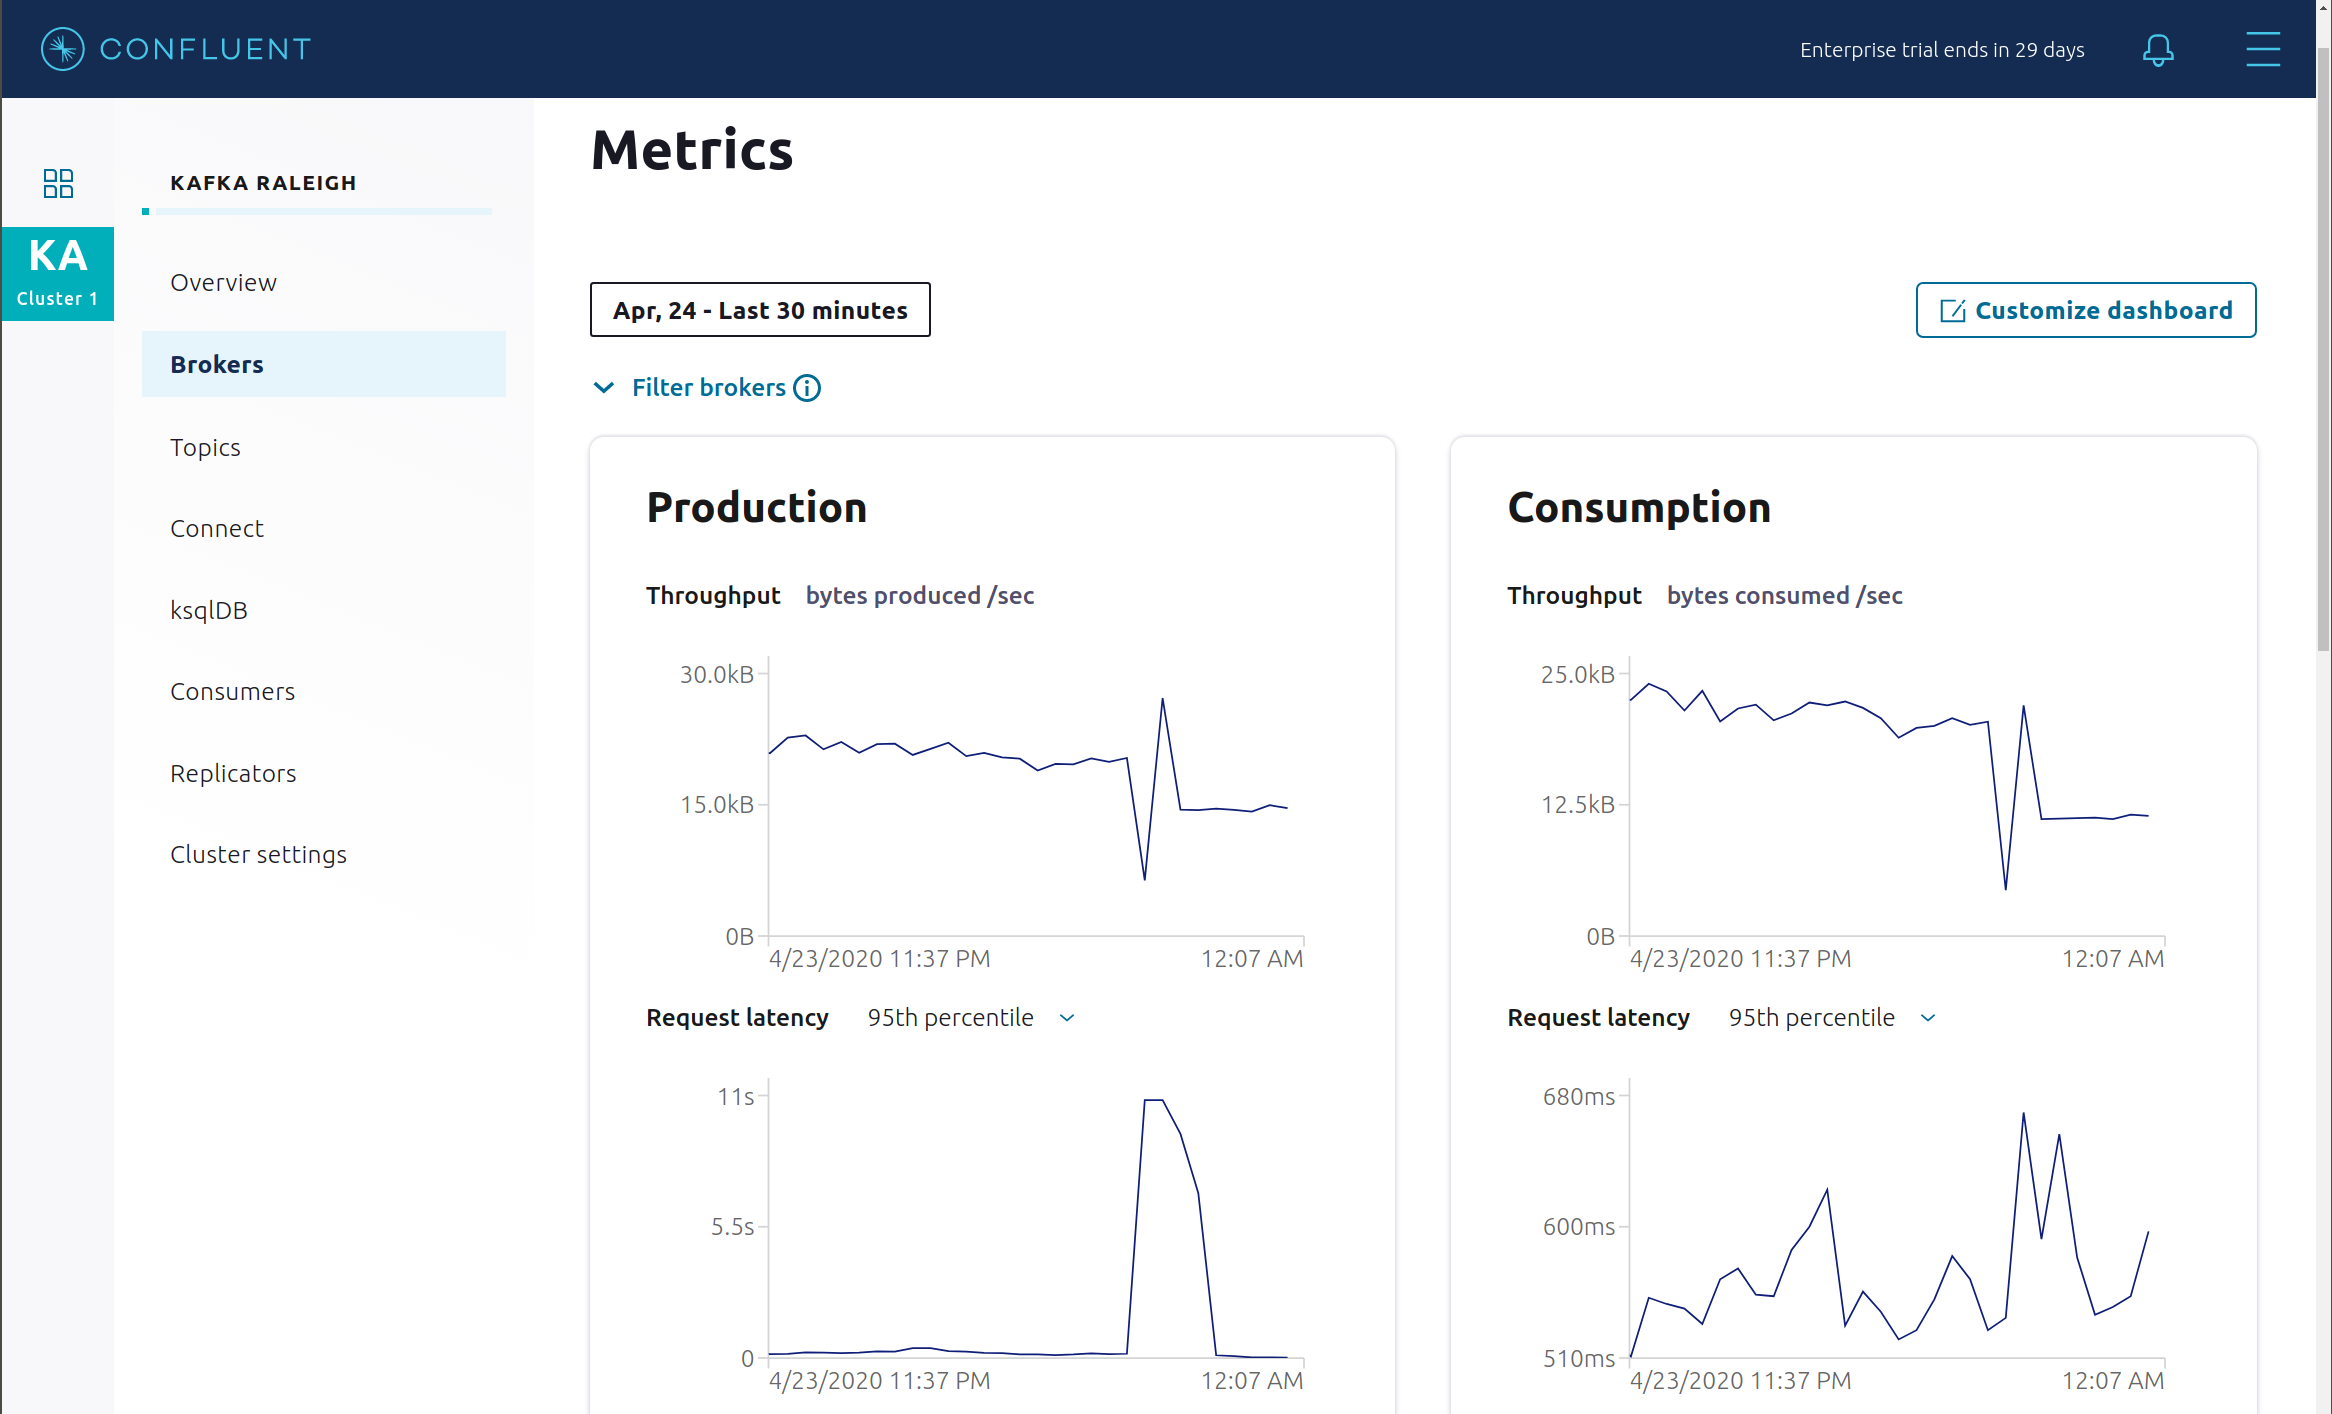
Task: Click the 30.0kB axis label
Action: 716,675
